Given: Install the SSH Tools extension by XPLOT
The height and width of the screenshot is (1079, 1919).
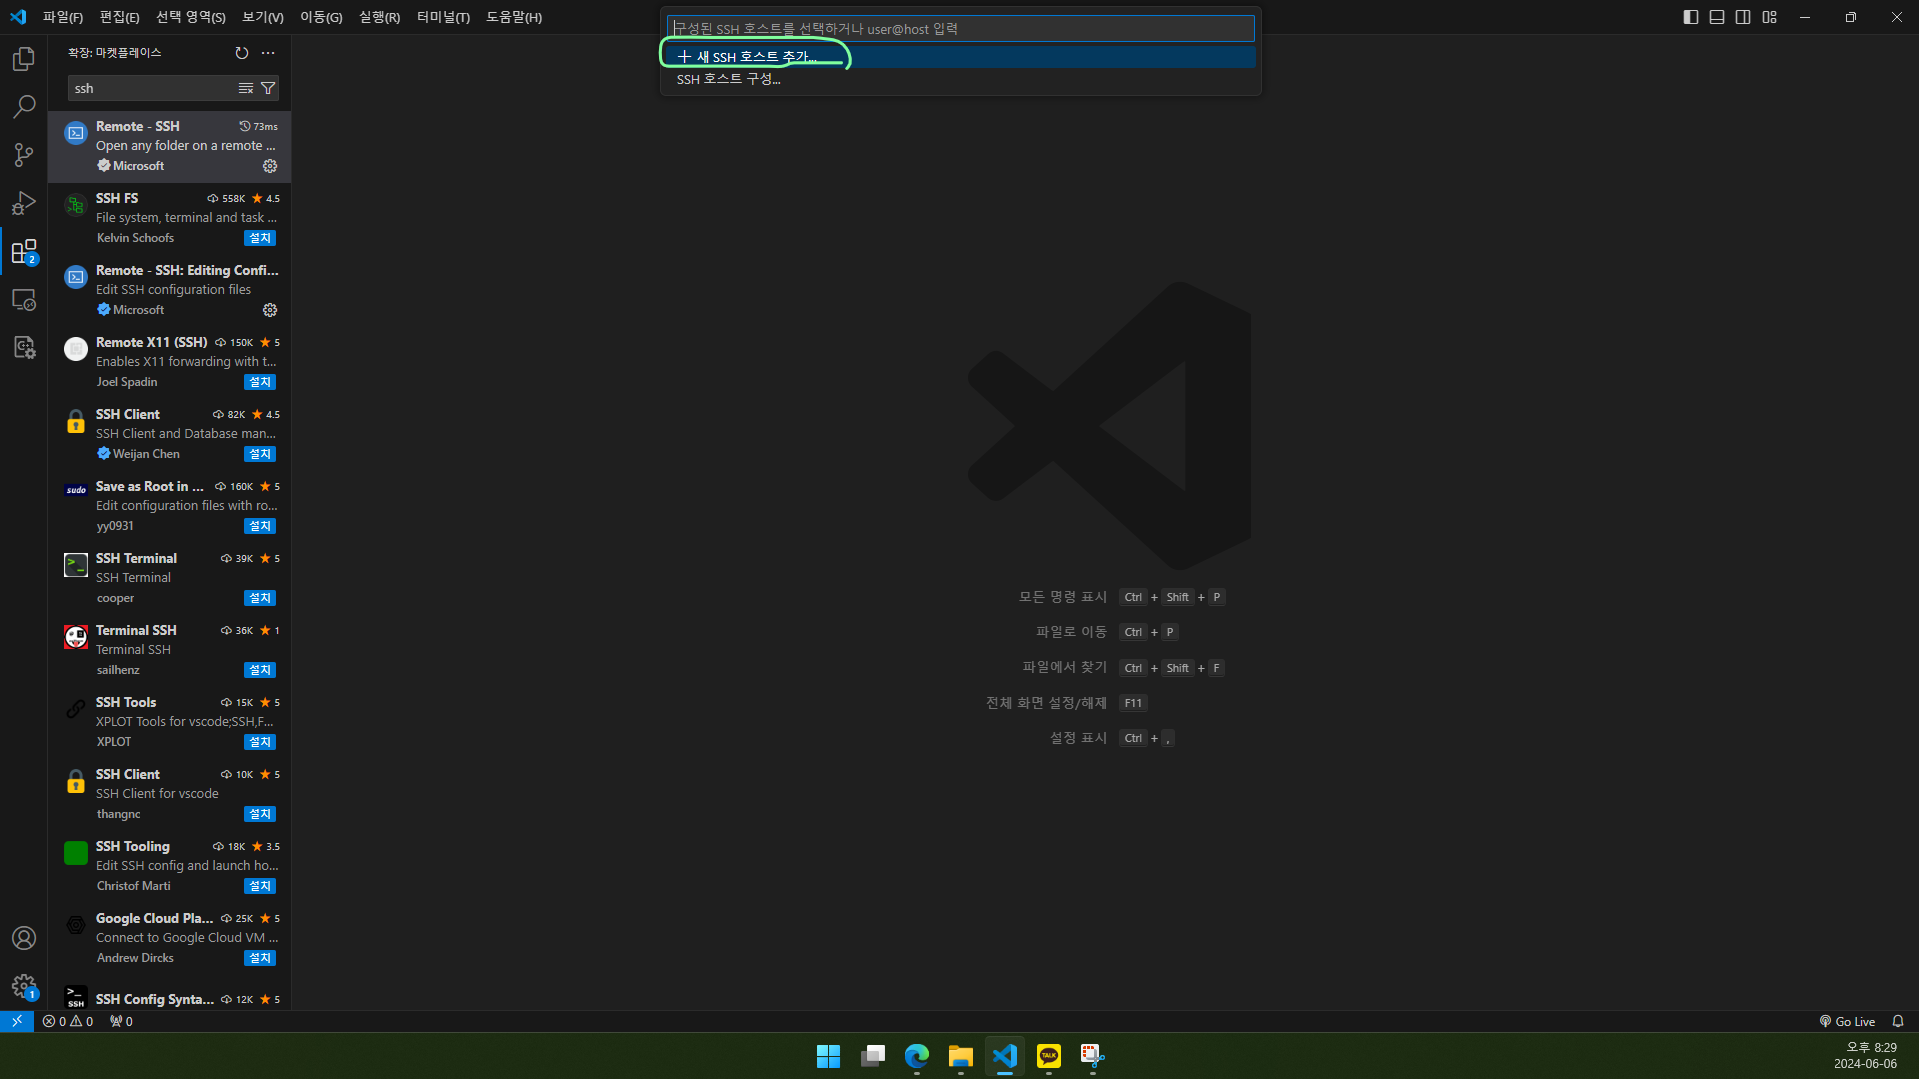Looking at the screenshot, I should pos(260,742).
